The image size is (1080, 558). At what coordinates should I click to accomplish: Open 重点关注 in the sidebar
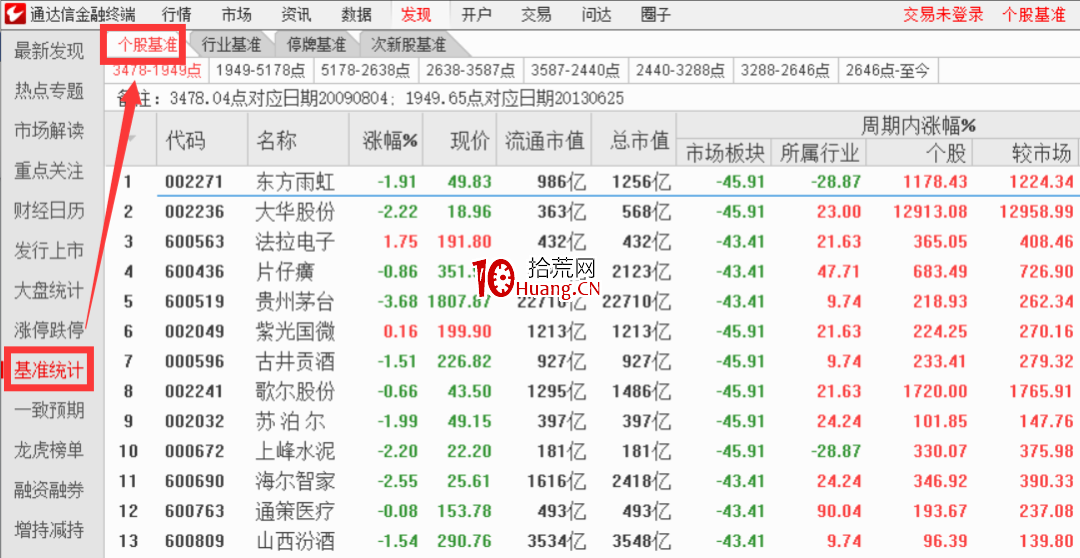(x=49, y=171)
